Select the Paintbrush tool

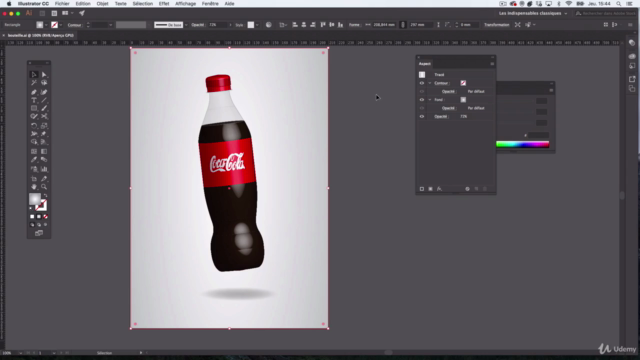[44, 109]
